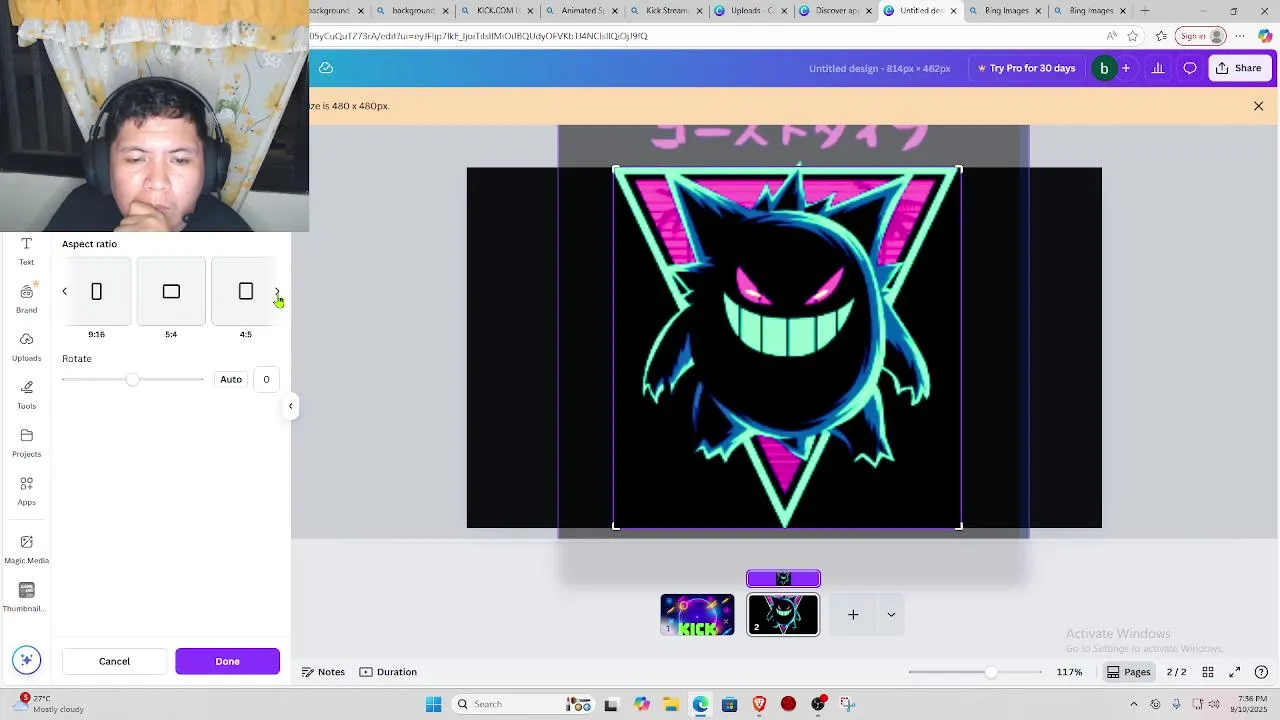
Task: Open grid view of pages
Action: tap(1208, 672)
